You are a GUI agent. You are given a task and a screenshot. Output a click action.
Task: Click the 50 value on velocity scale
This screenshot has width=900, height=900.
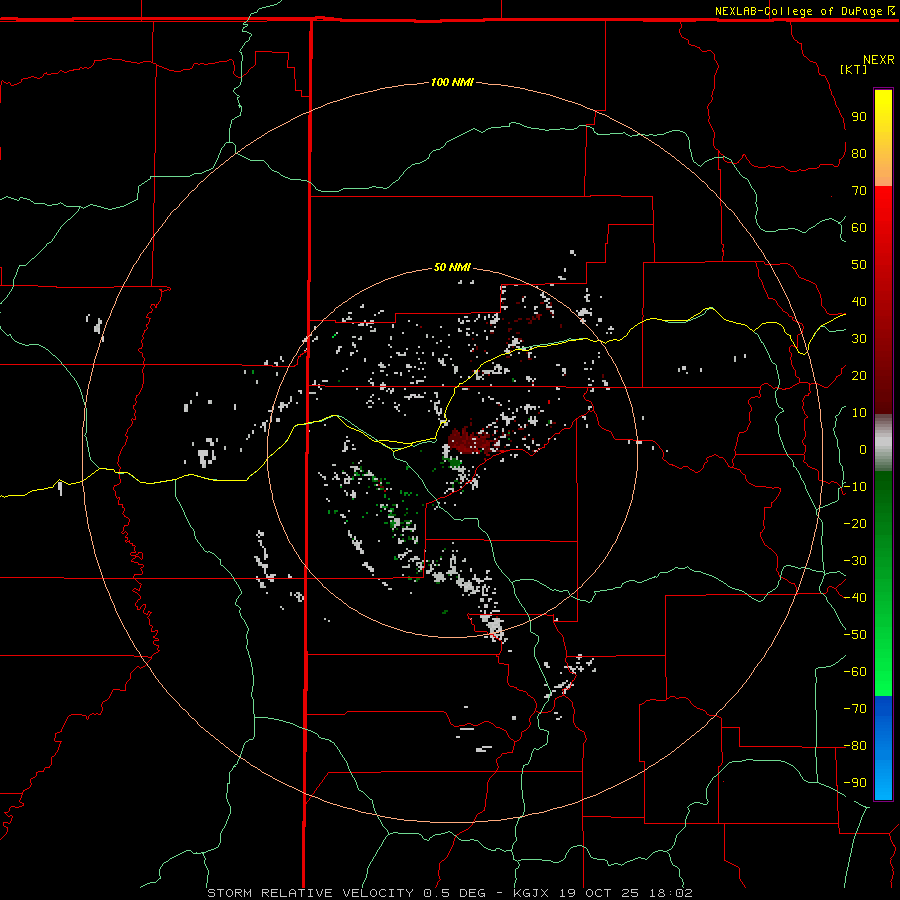pos(859,265)
